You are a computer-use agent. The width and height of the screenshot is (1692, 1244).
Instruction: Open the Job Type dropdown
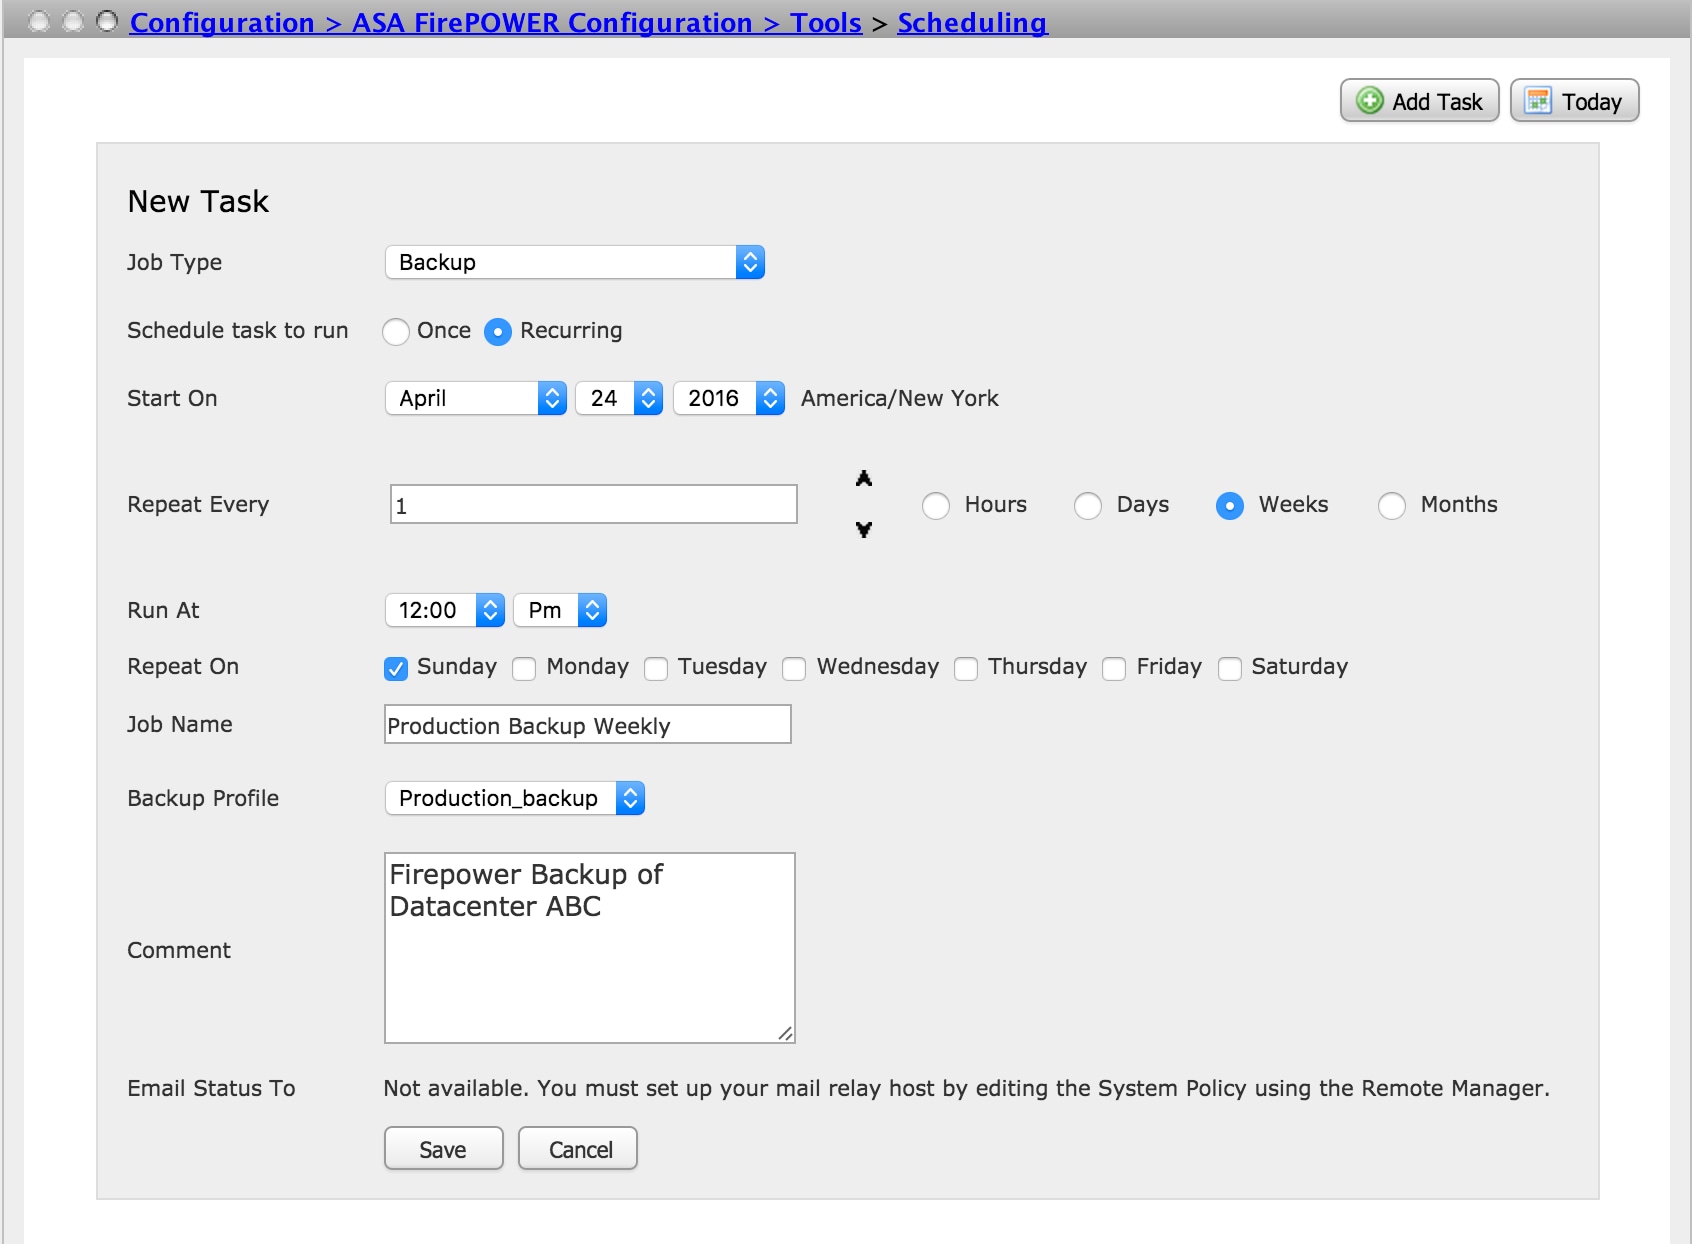pyautogui.click(x=575, y=262)
